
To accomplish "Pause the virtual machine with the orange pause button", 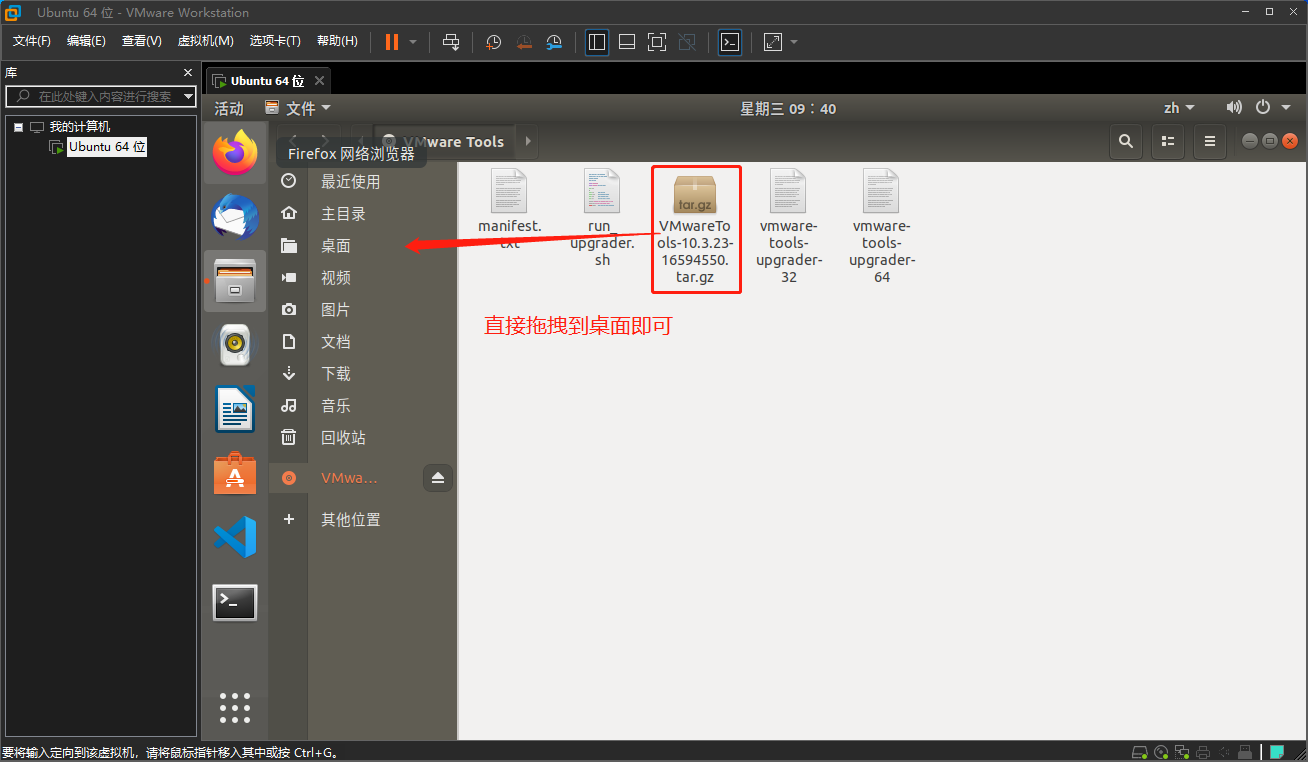I will coord(391,42).
